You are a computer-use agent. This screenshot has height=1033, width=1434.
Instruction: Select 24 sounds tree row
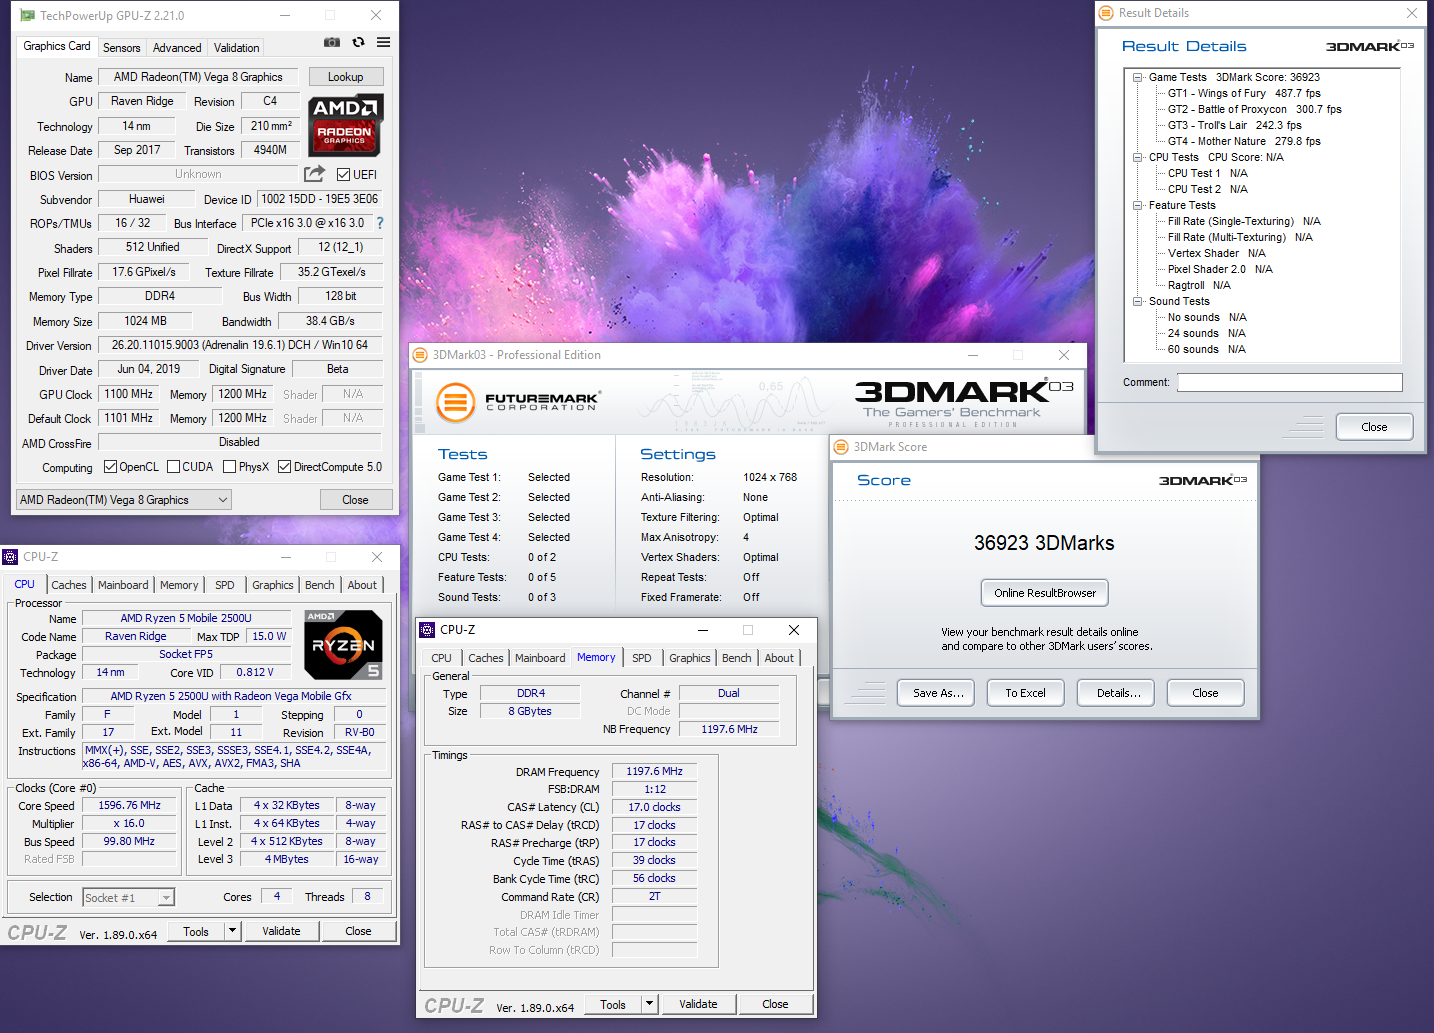(x=1206, y=333)
